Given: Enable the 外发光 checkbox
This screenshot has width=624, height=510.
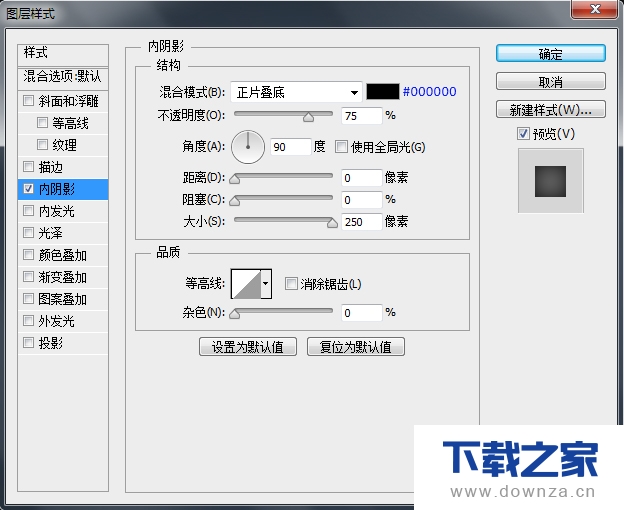Looking at the screenshot, I should click(28, 320).
